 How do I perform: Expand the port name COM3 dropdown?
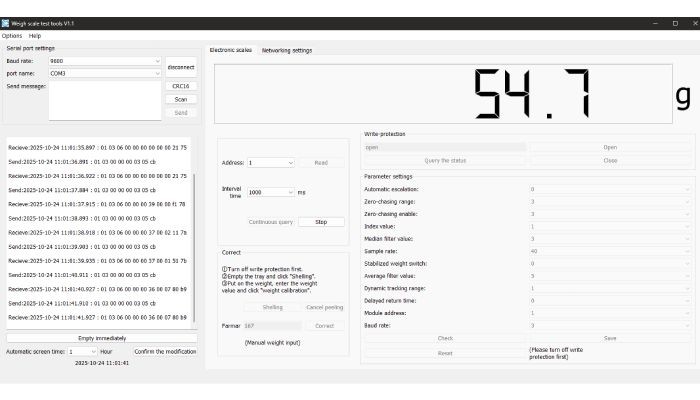click(105, 73)
